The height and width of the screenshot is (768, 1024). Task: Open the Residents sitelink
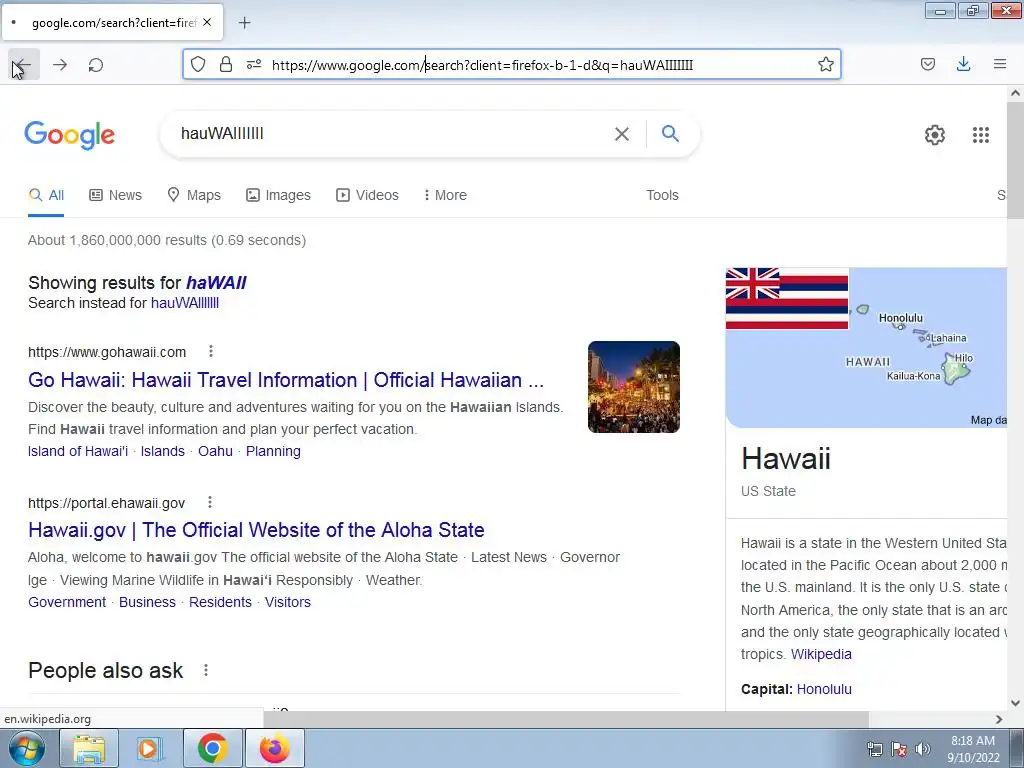220,602
